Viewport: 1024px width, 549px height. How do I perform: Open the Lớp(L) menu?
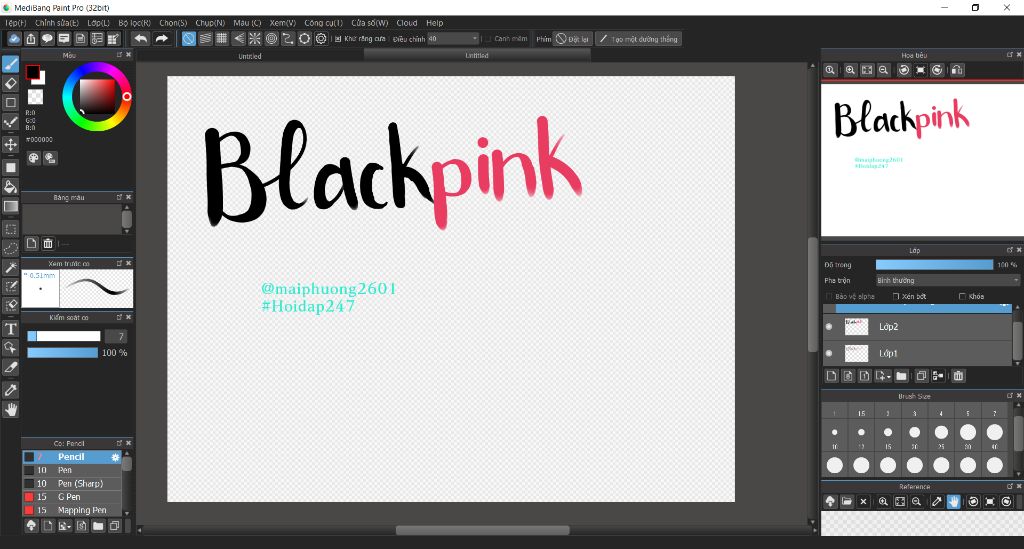click(99, 23)
